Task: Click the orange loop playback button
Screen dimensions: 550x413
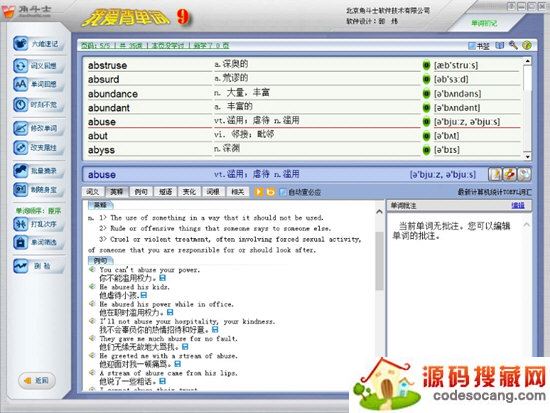Action: [270, 192]
